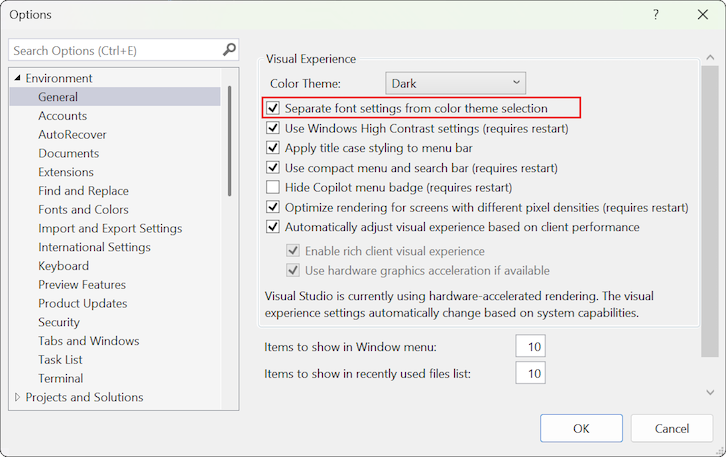726x457 pixels.
Task: Open Documents settings
Action: click(69, 153)
